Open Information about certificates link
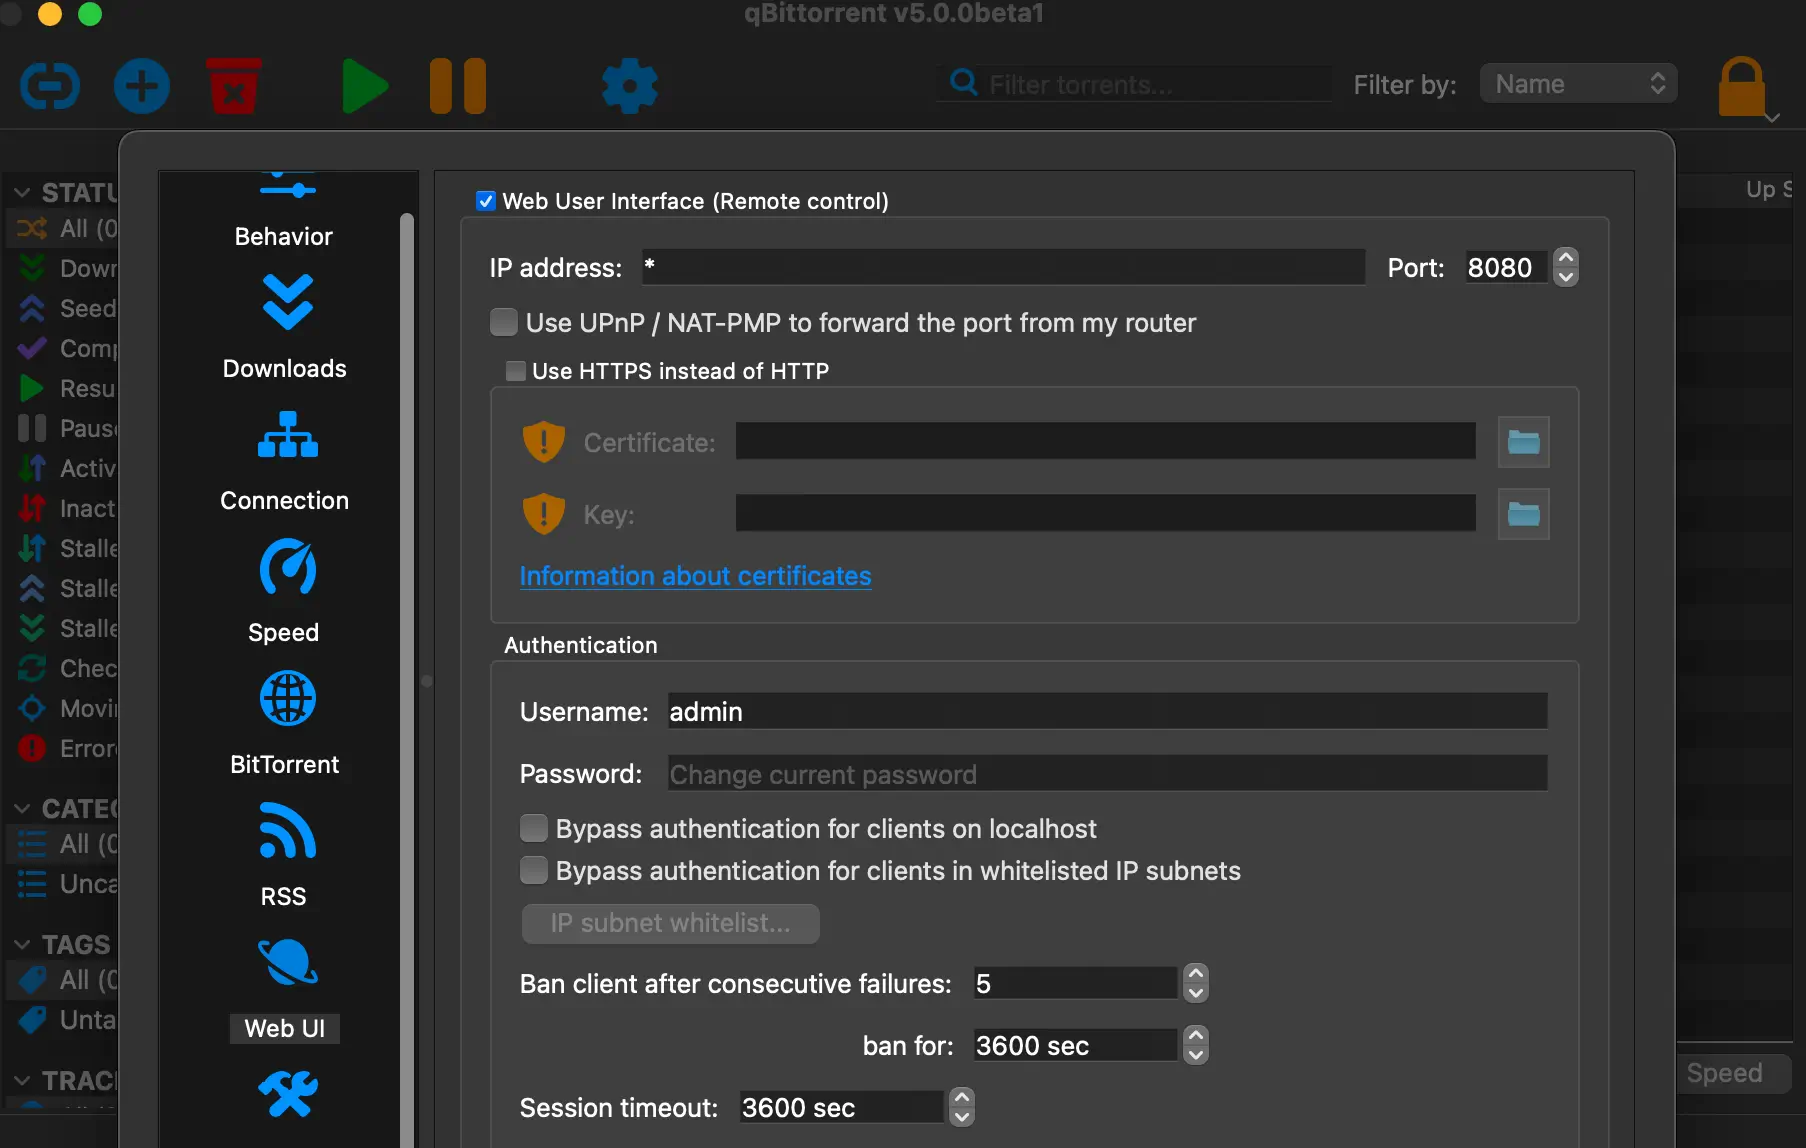The height and width of the screenshot is (1148, 1806). (x=695, y=576)
